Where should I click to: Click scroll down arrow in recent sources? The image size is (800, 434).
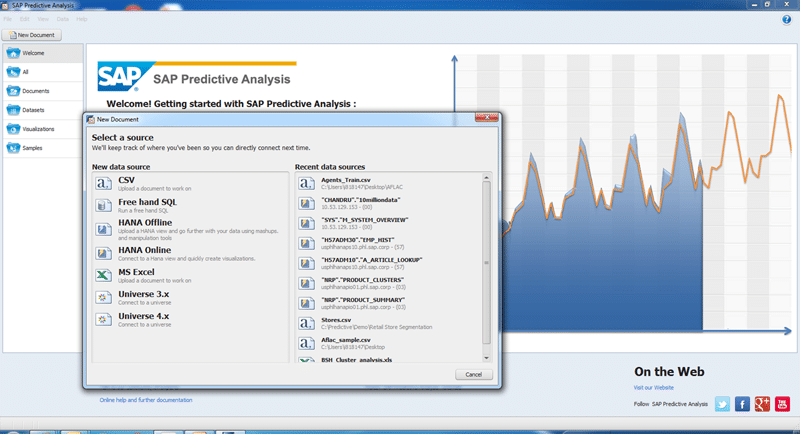pyautogui.click(x=486, y=358)
